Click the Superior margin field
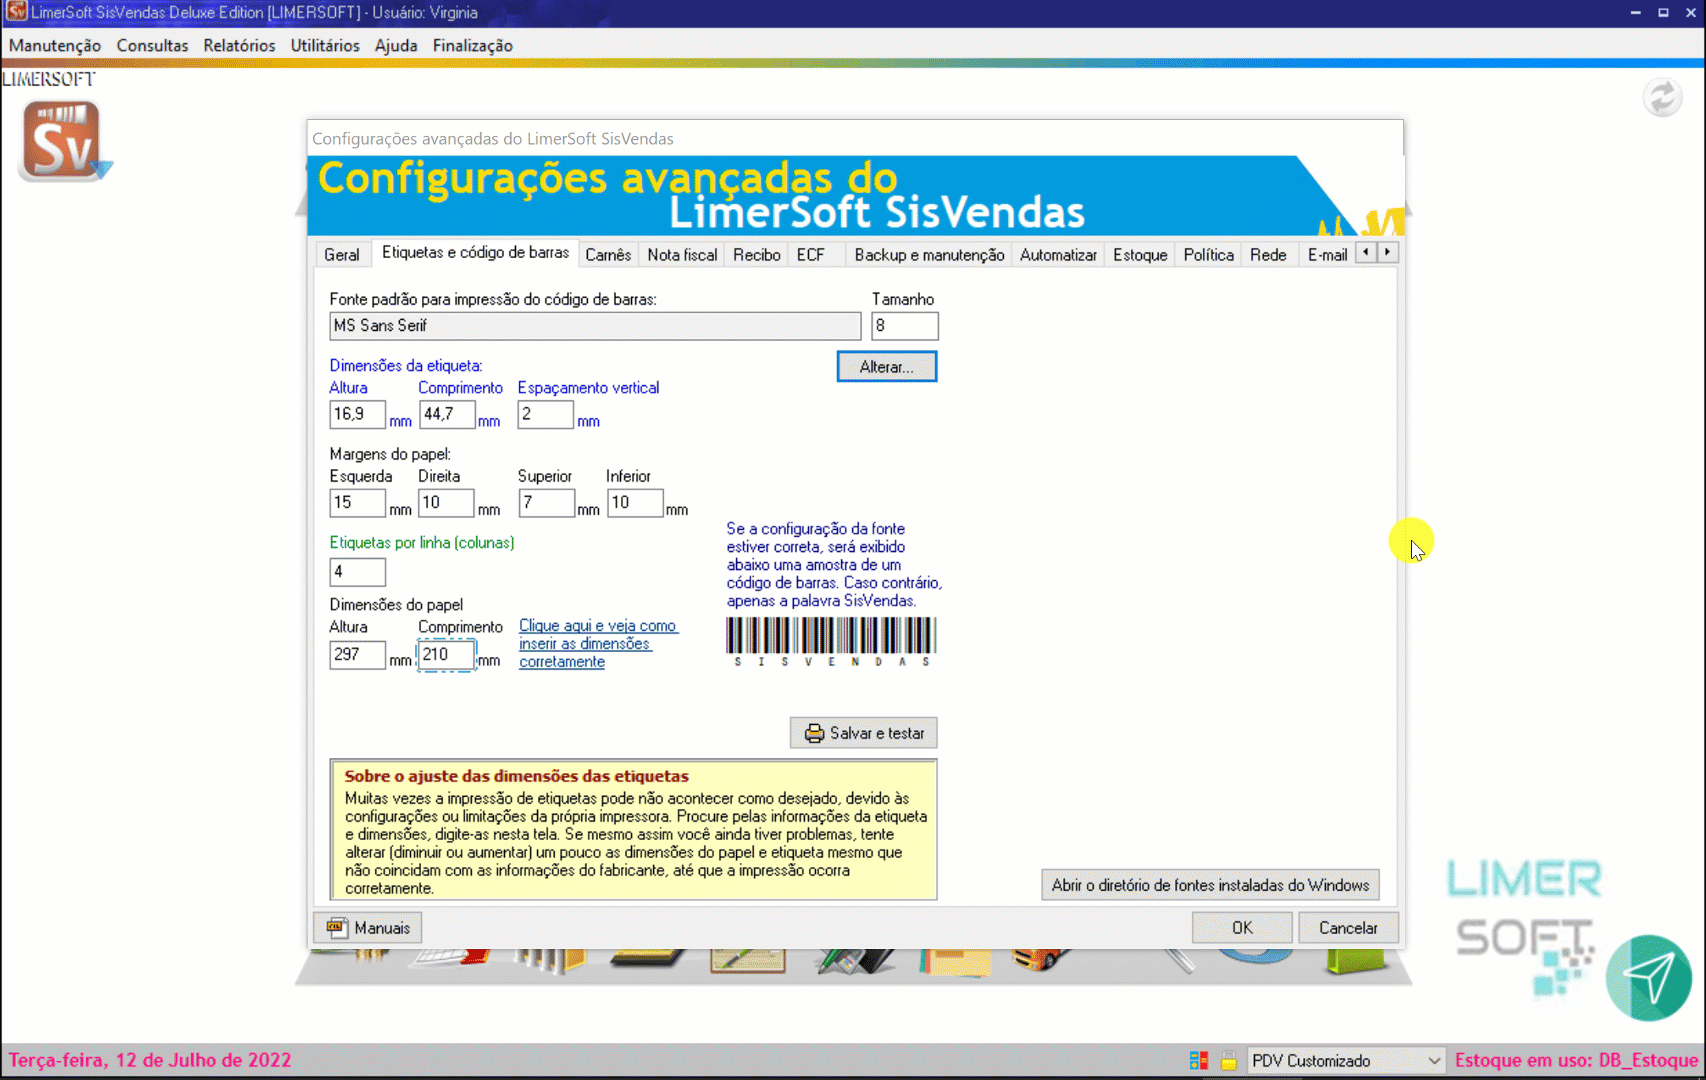 click(x=547, y=503)
